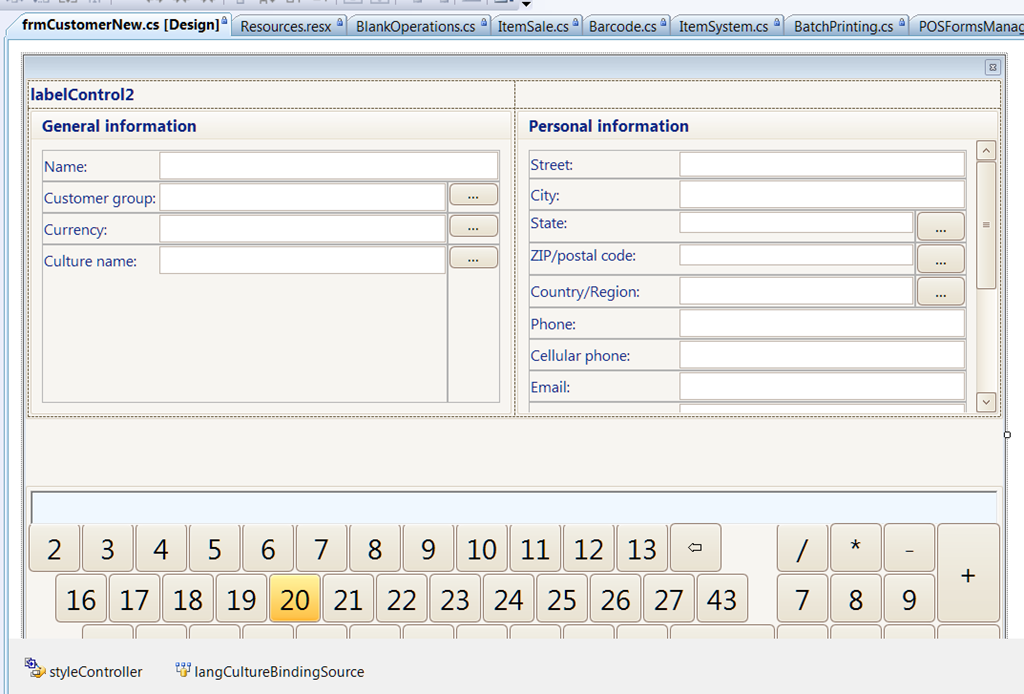
Task: Switch to the Resources.resx tab
Action: click(x=286, y=26)
